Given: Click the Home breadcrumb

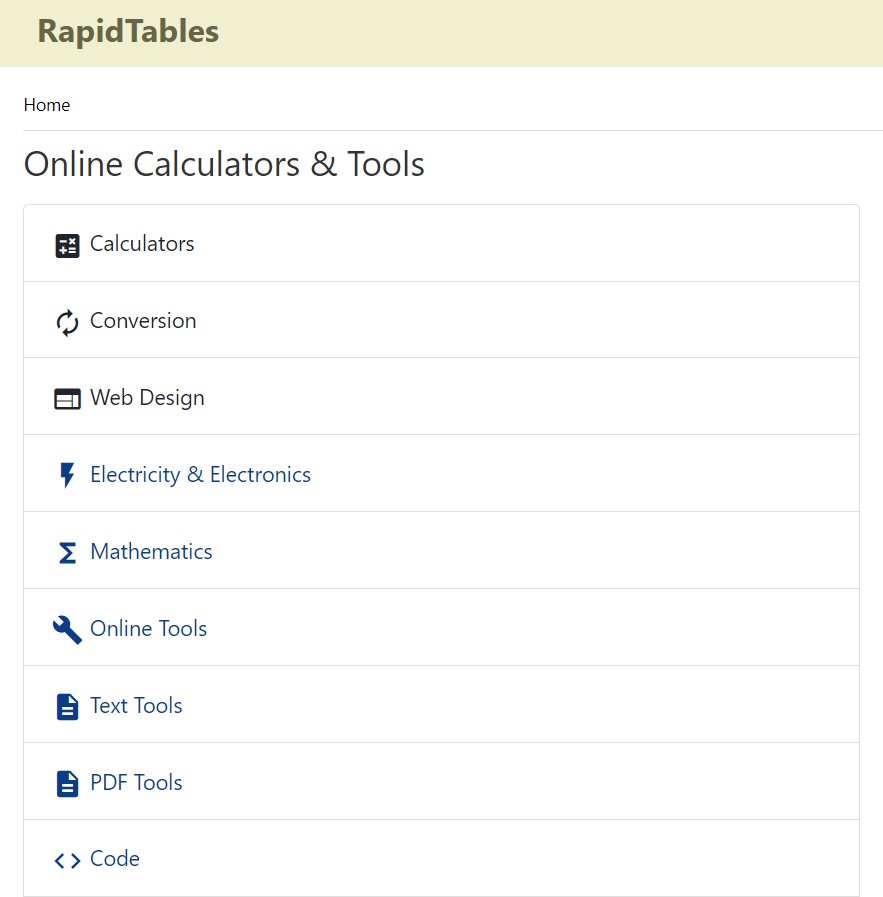Looking at the screenshot, I should pyautogui.click(x=47, y=105).
